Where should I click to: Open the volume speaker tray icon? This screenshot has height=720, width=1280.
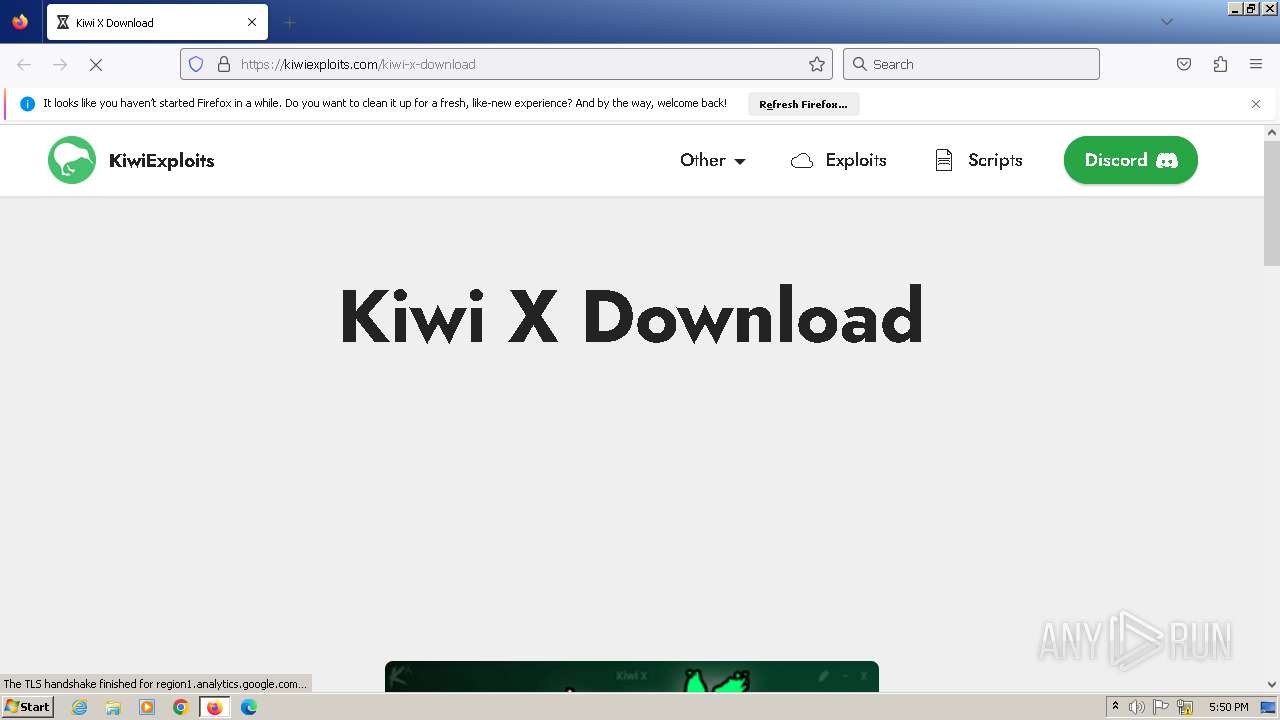[x=1137, y=707]
